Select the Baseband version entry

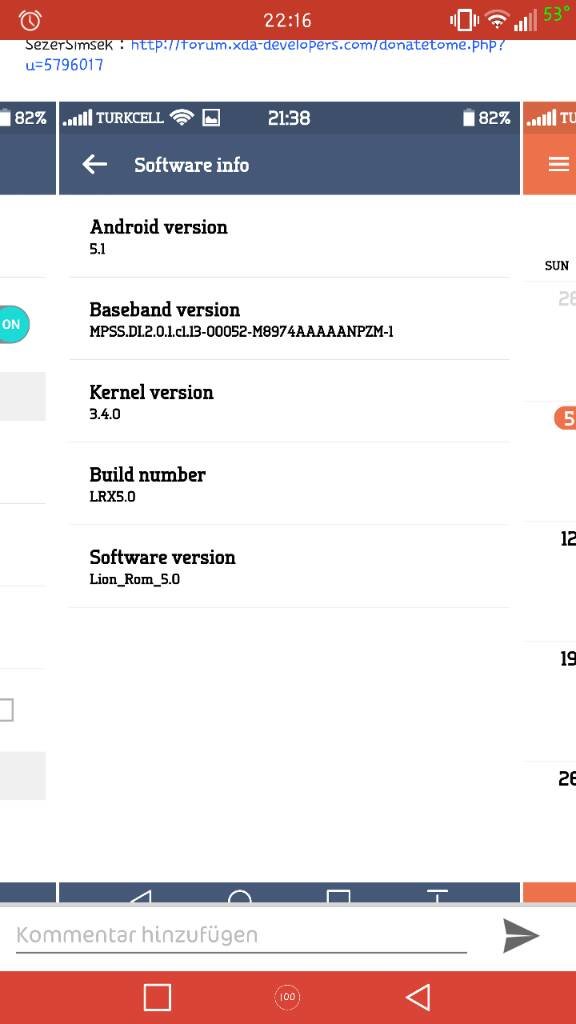coord(289,319)
